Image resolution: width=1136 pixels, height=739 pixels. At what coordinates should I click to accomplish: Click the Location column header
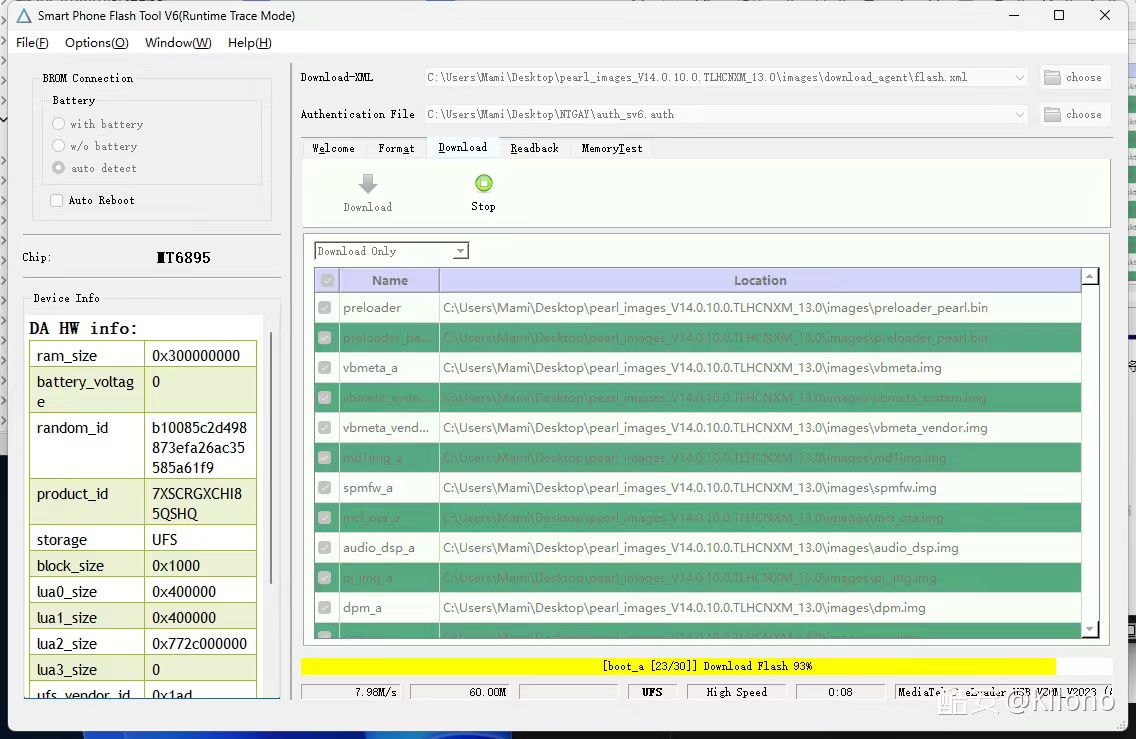click(x=760, y=281)
